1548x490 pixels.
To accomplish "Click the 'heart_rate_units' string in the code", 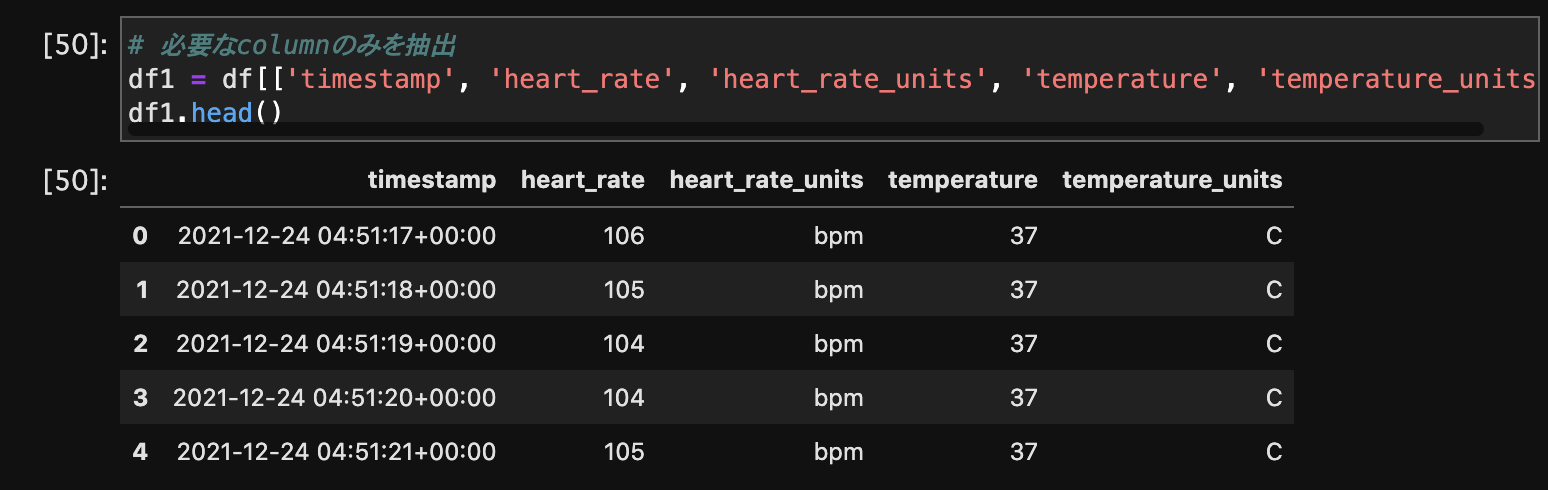I will 841,79.
